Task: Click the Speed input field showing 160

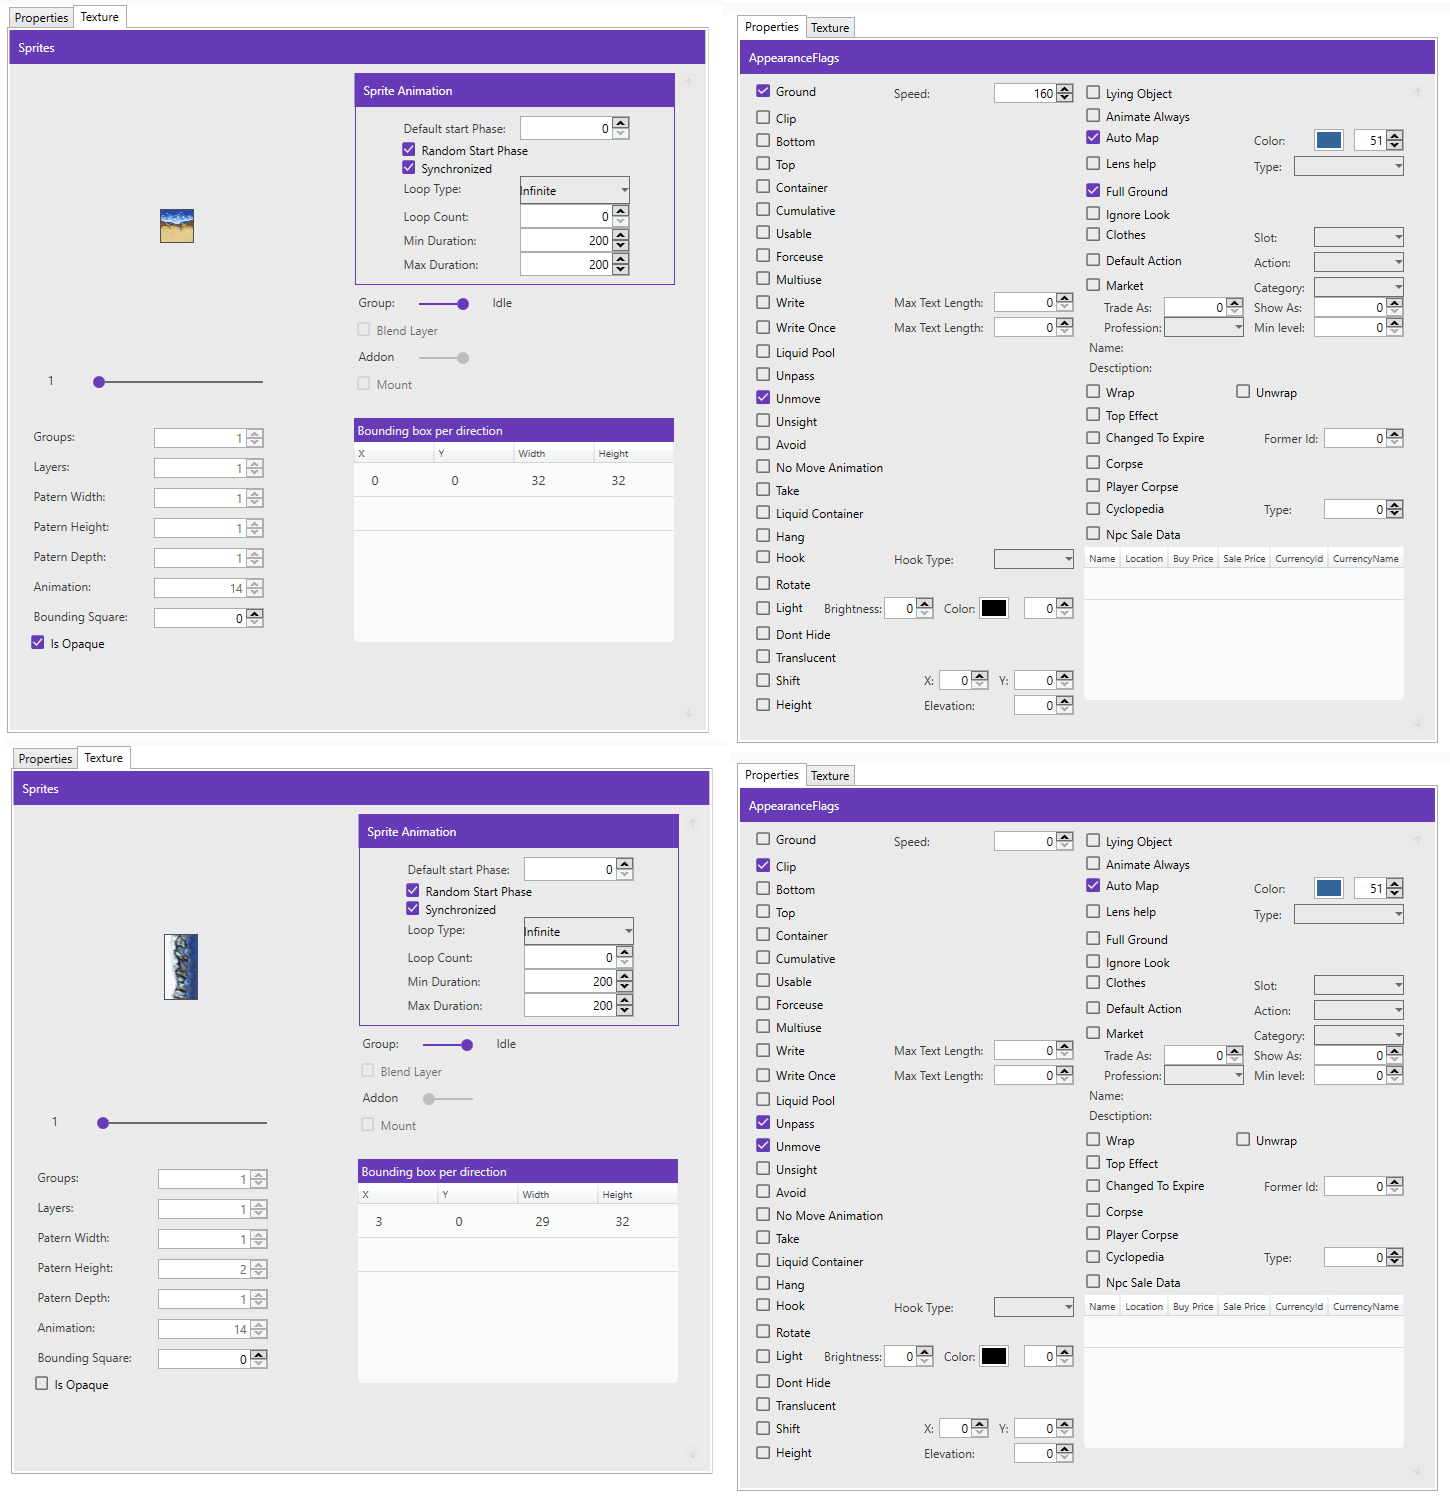Action: pos(1026,92)
